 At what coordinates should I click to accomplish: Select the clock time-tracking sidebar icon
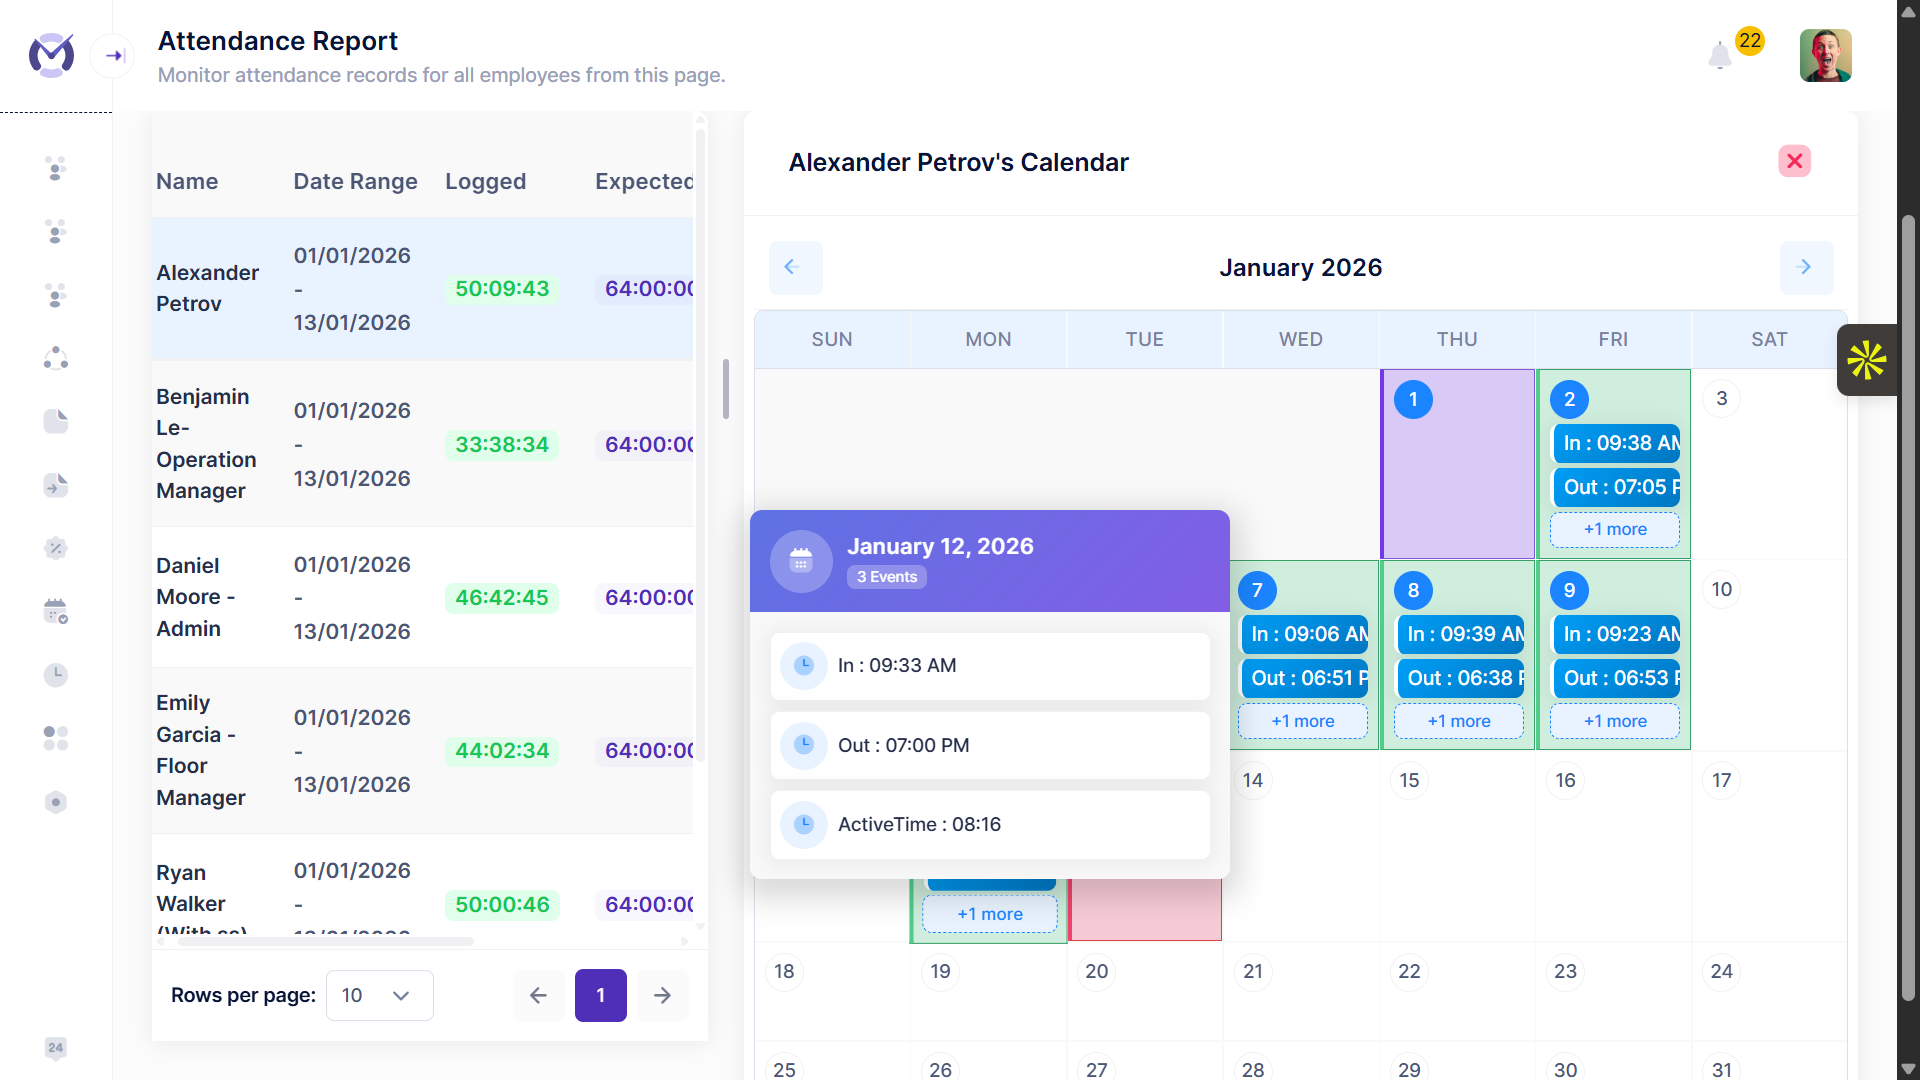[55, 675]
